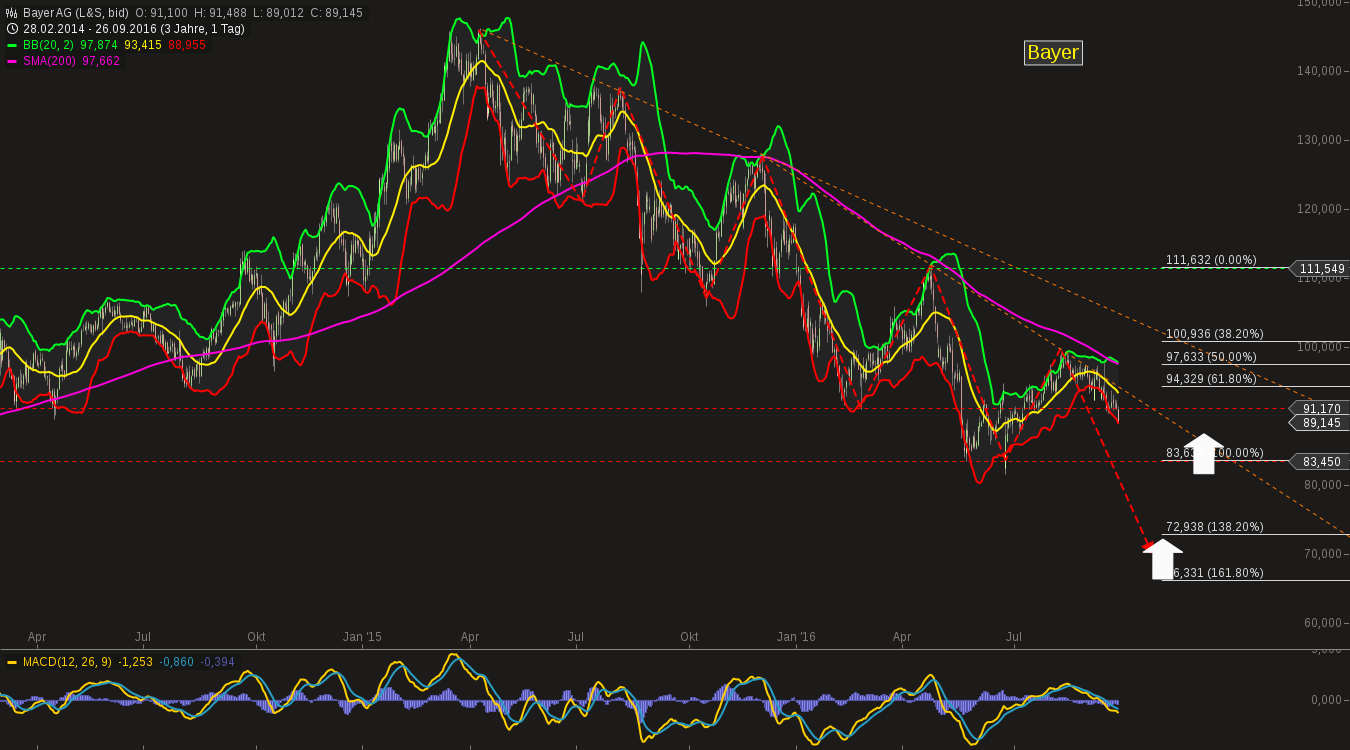
Task: Click the MACD value -1,253
Action: tap(136, 662)
